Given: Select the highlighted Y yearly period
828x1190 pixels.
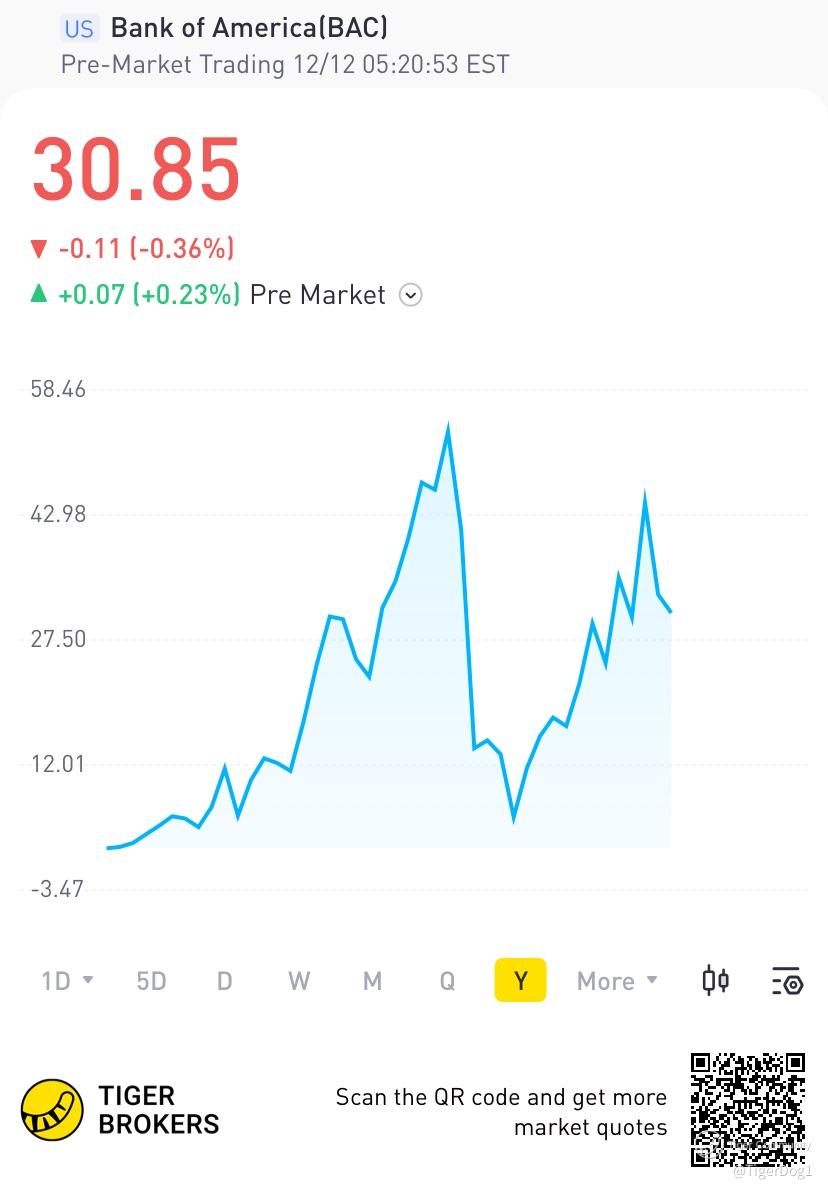Looking at the screenshot, I should [520, 980].
